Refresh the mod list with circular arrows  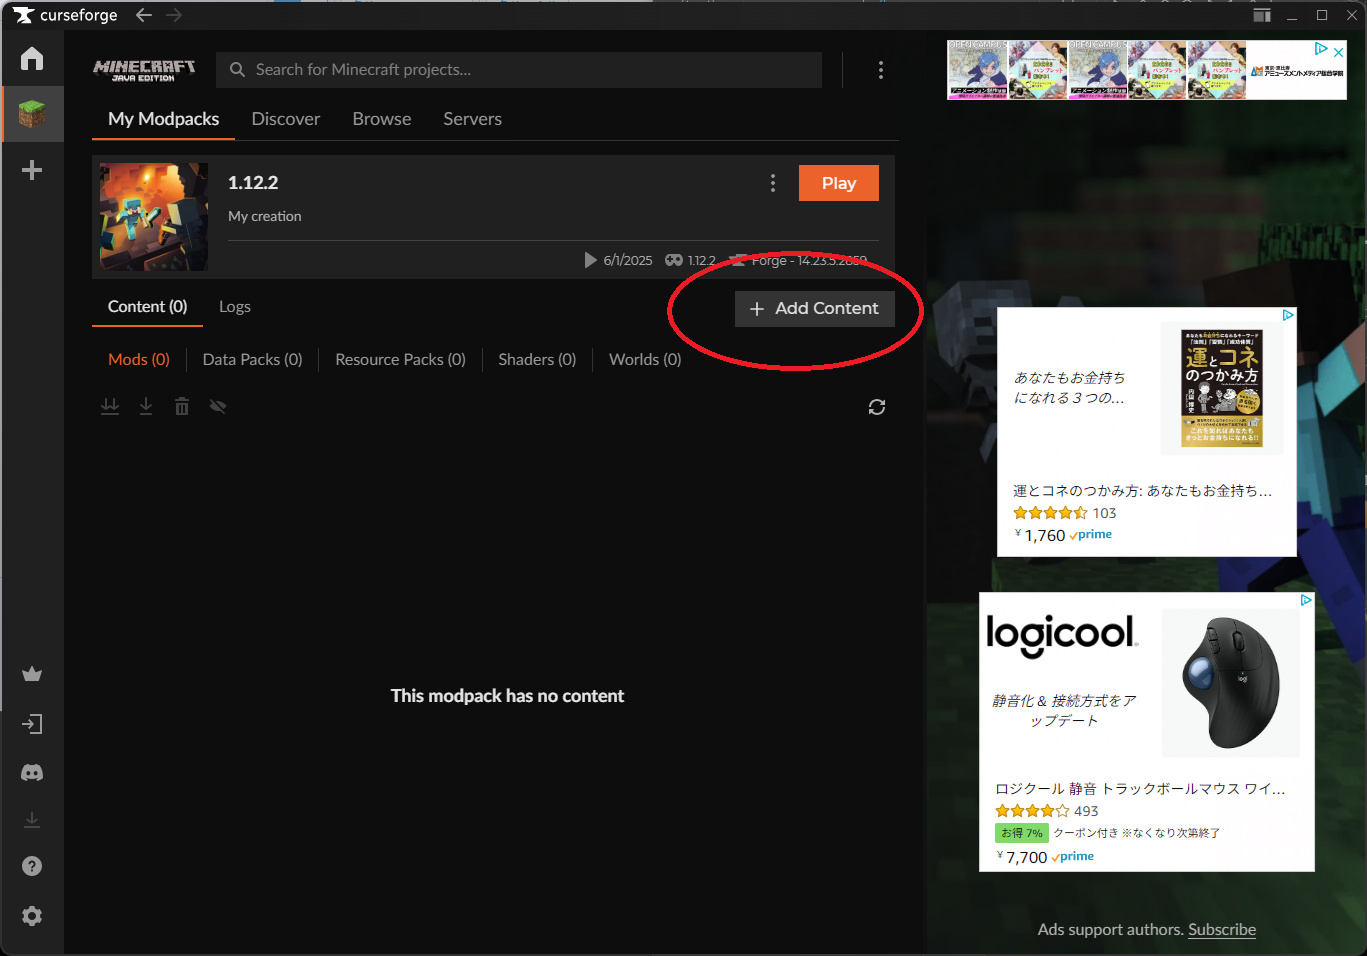click(x=877, y=407)
